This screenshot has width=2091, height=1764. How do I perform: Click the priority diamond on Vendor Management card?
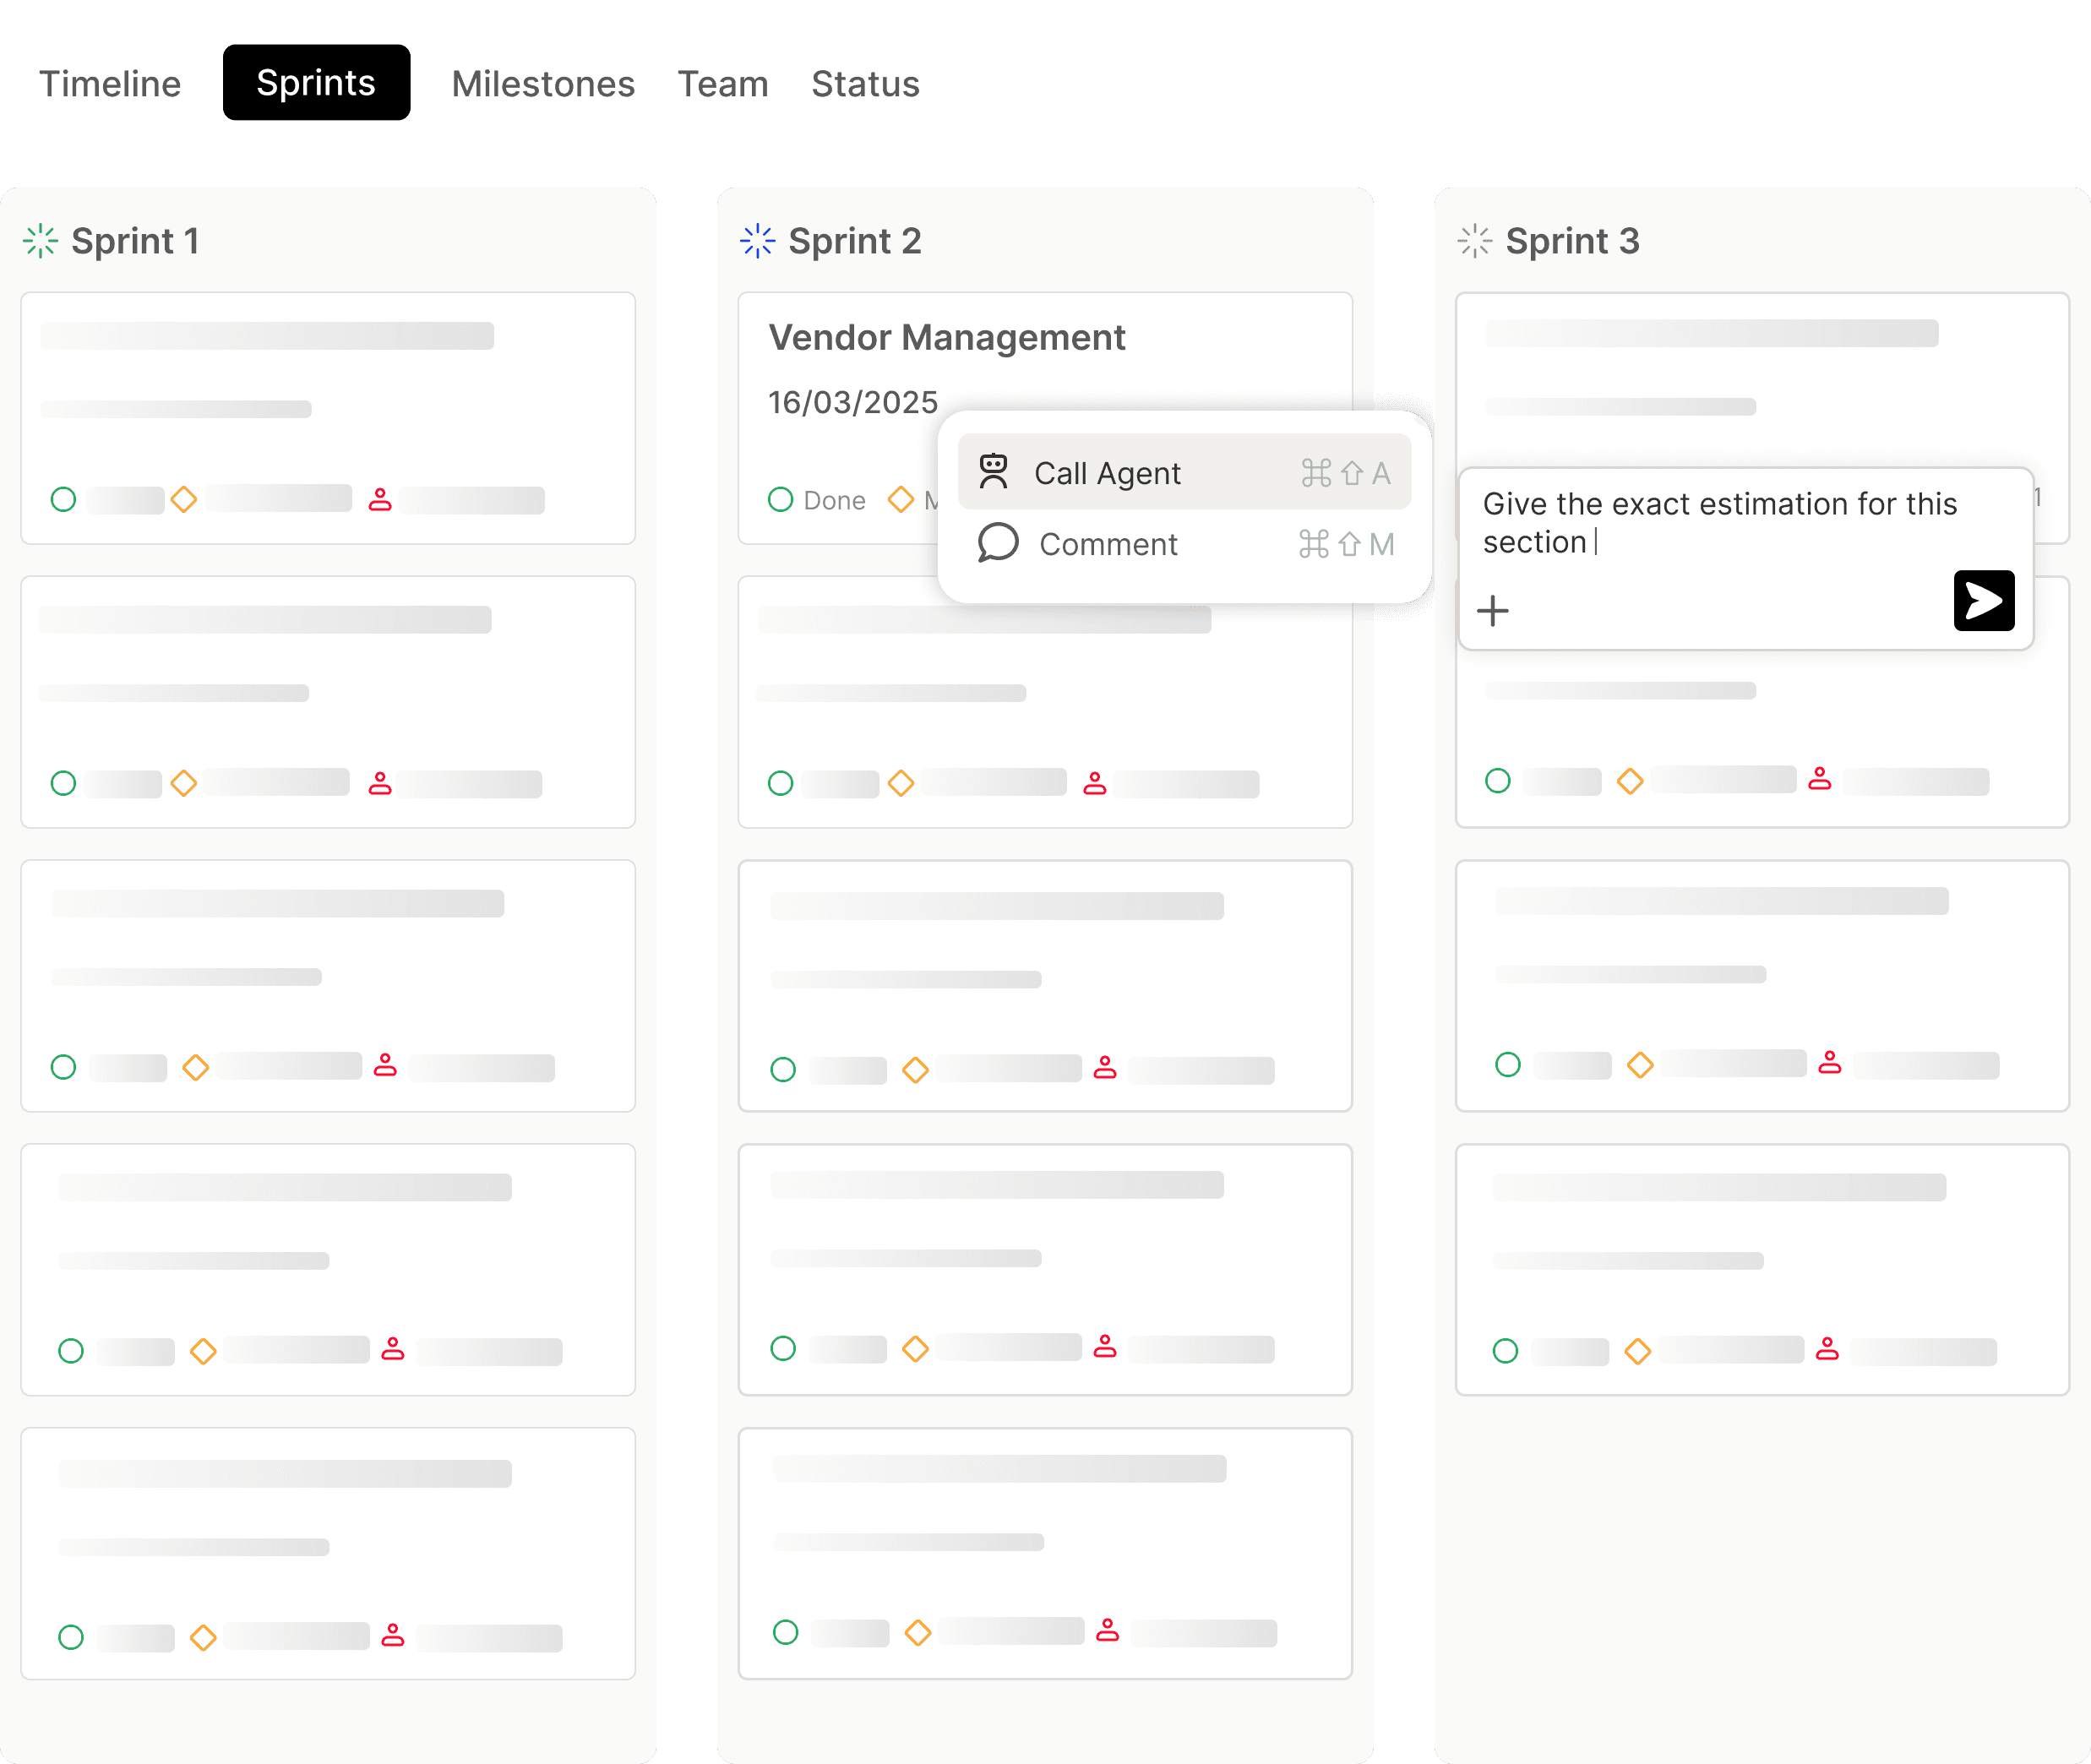pos(901,499)
